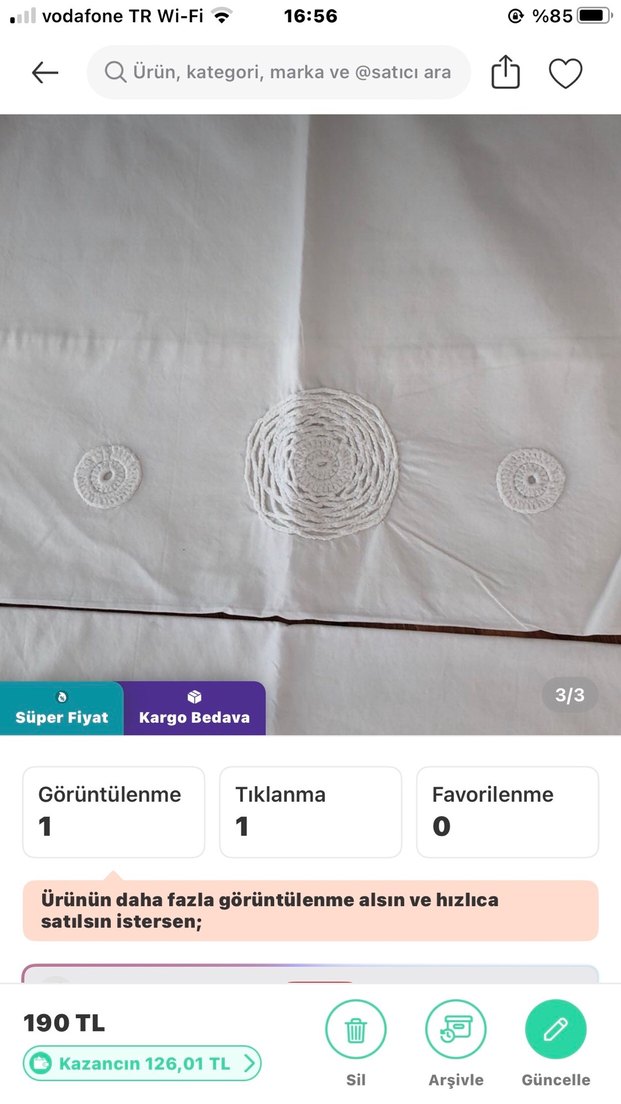Click the search magnifier icon

pyautogui.click(x=115, y=72)
